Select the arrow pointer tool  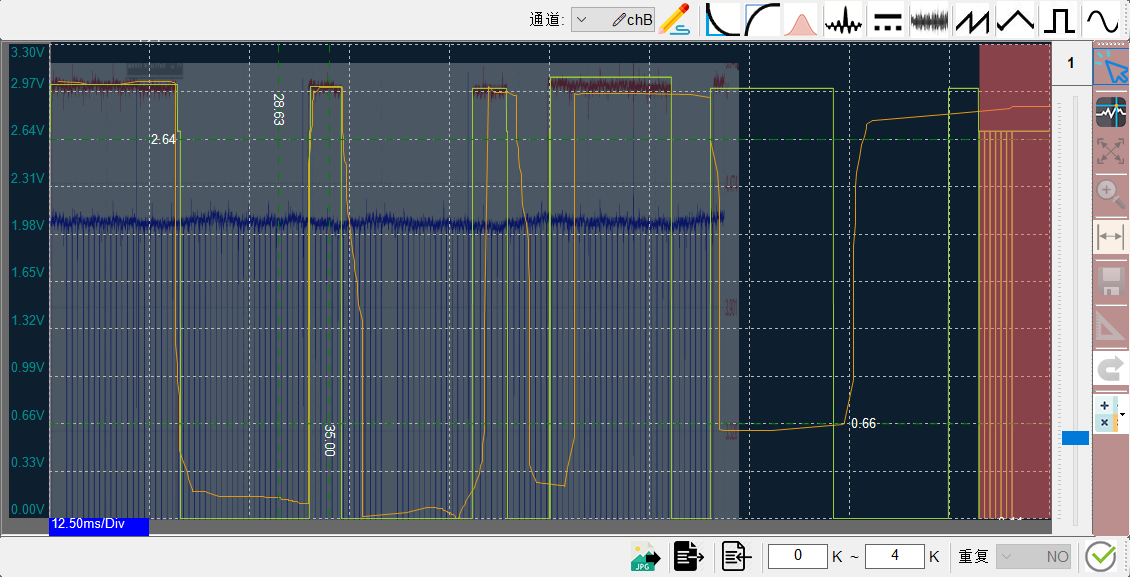(1111, 66)
